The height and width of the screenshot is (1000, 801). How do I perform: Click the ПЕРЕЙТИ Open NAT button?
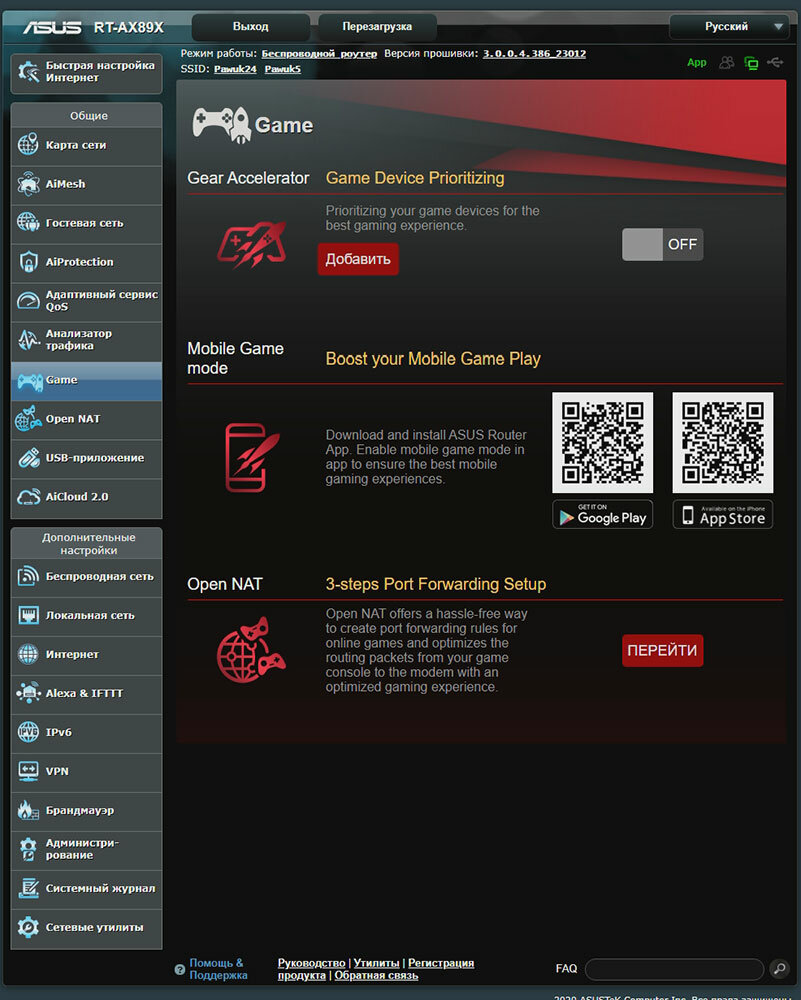click(662, 651)
